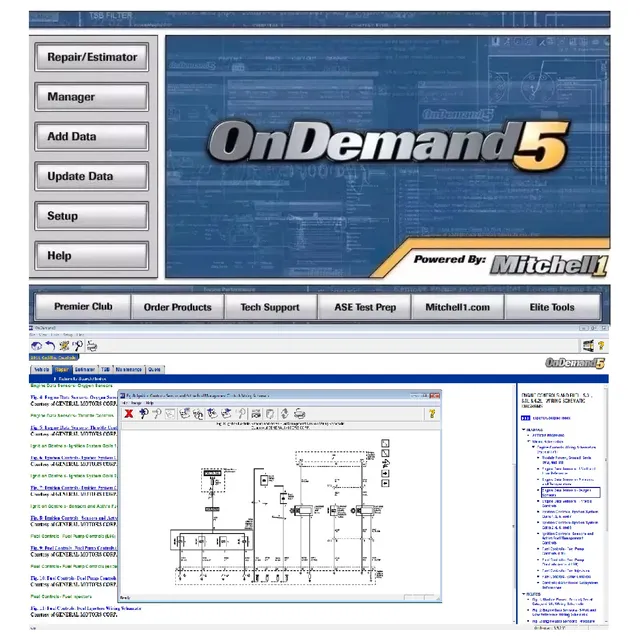Click the left-arrow box icon beside the schematic
The image size is (640, 640).
click(385, 483)
